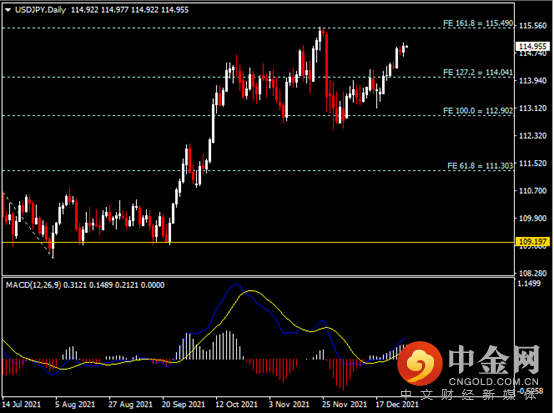Select the FE 61.8 = 111.303 level label
Viewport: 554px width, 413px height.
click(x=480, y=166)
